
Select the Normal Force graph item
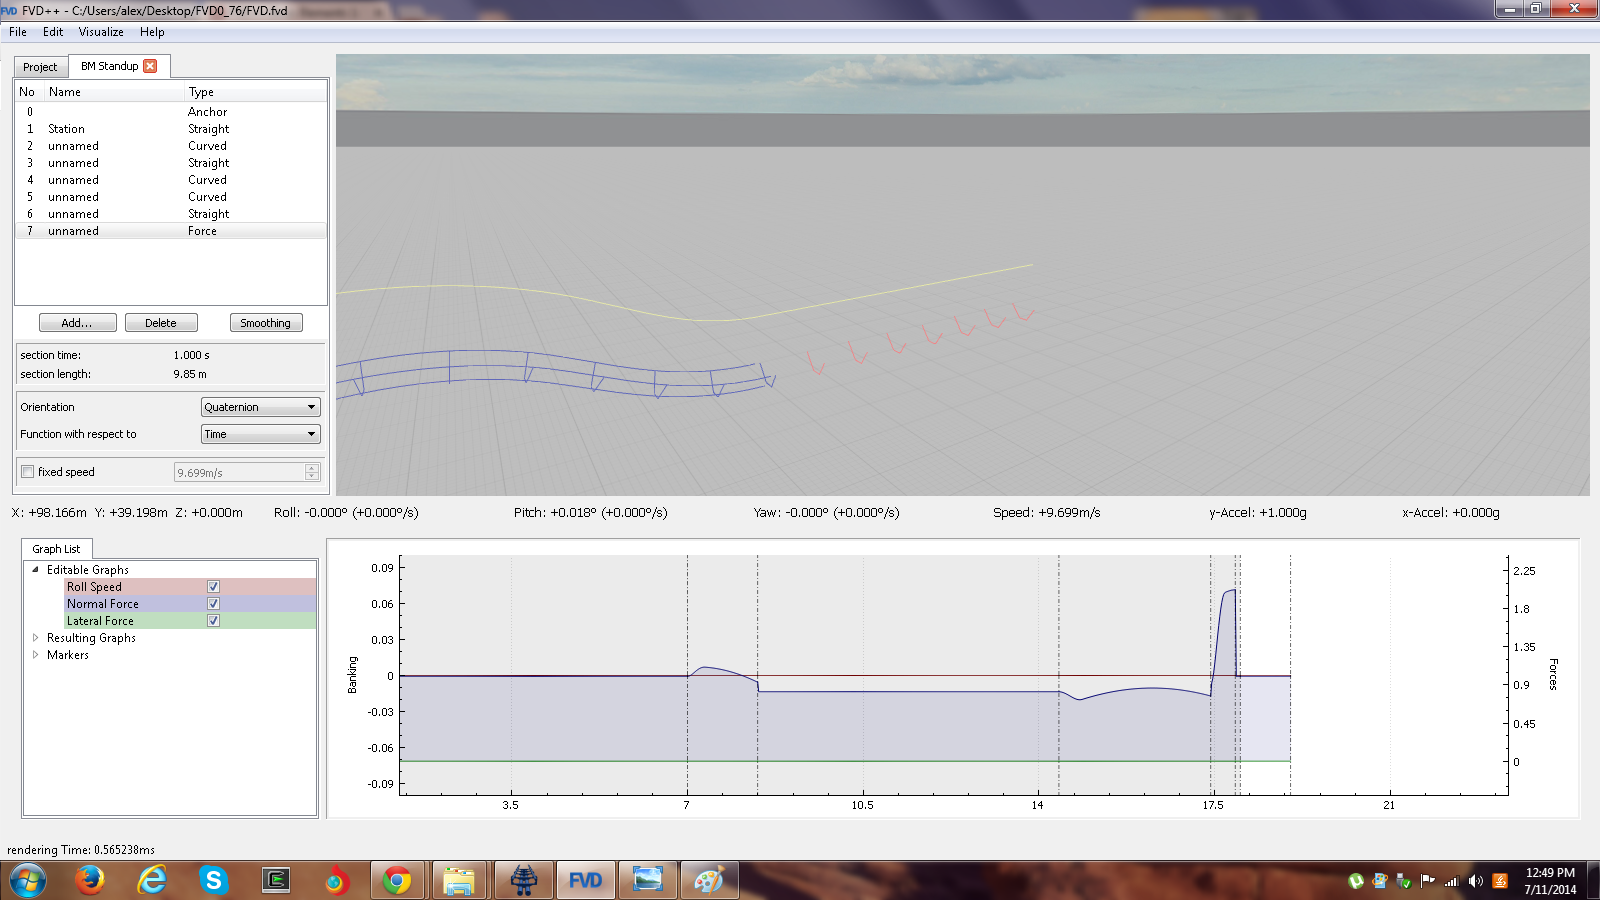click(x=103, y=604)
